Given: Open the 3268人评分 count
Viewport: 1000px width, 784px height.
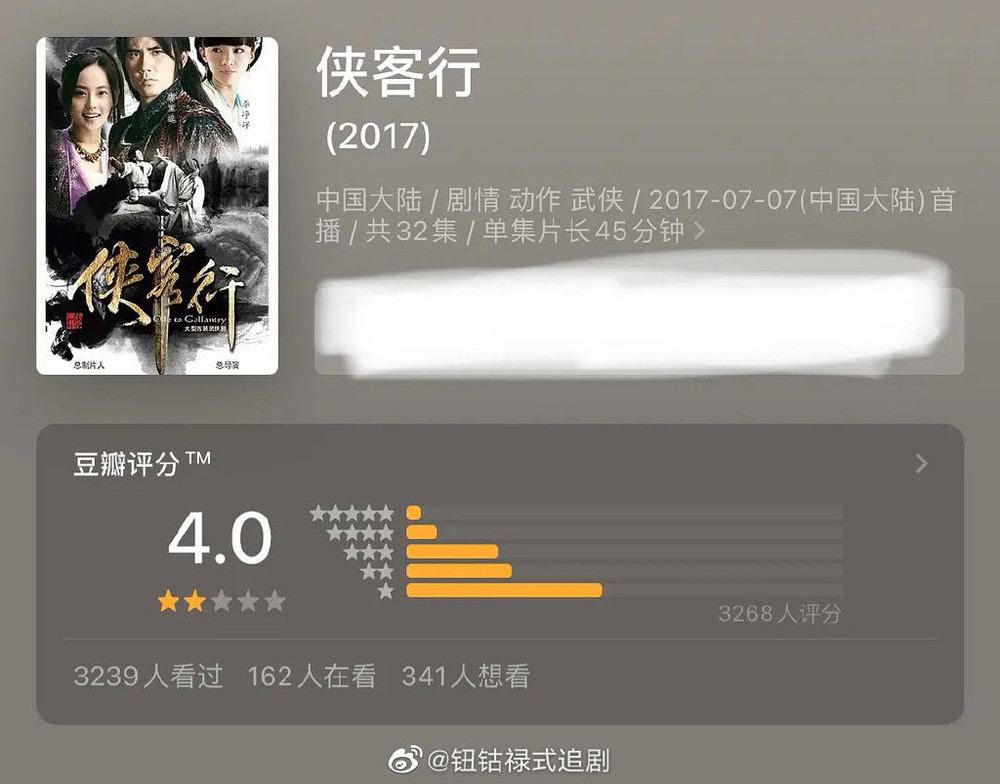Looking at the screenshot, I should click(x=779, y=614).
